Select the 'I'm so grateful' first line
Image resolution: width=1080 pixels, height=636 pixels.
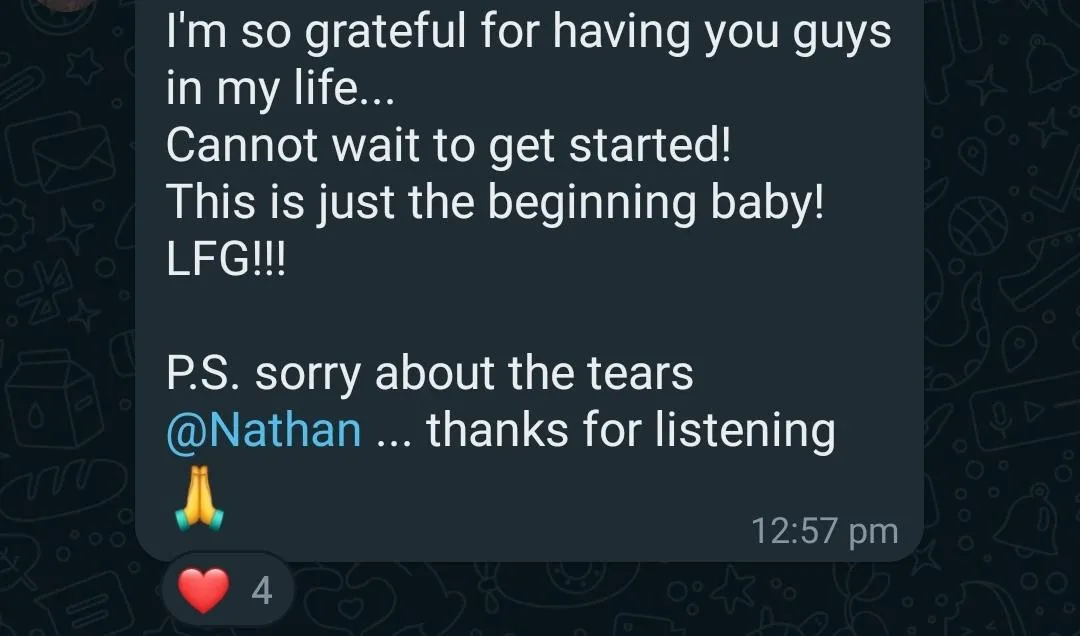click(529, 33)
